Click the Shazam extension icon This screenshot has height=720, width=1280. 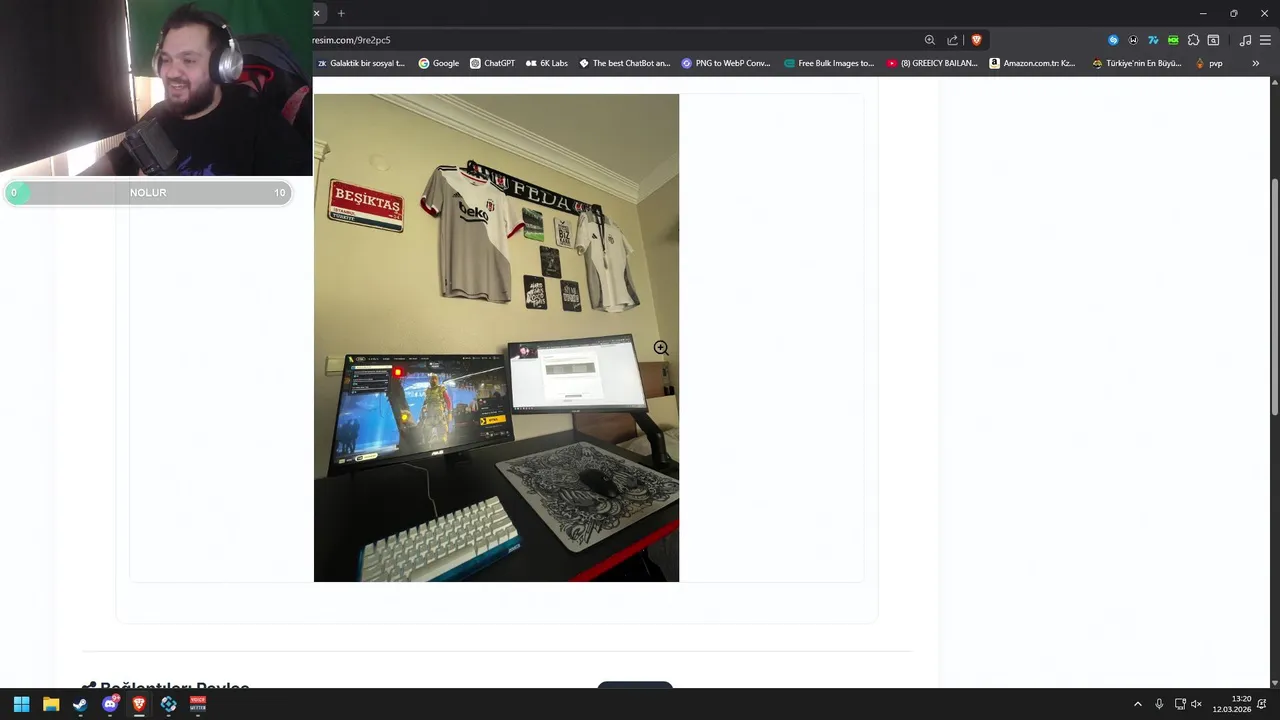point(1113,40)
